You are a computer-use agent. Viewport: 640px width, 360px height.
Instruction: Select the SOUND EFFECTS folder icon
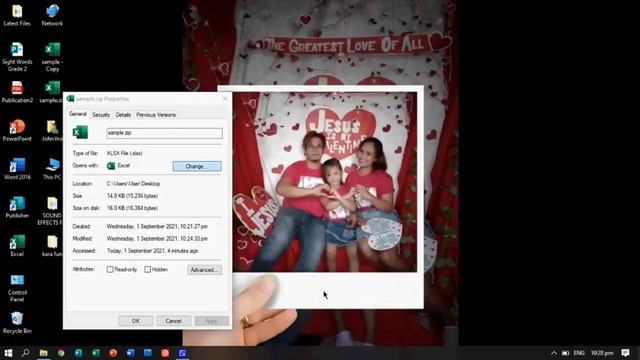click(51, 211)
